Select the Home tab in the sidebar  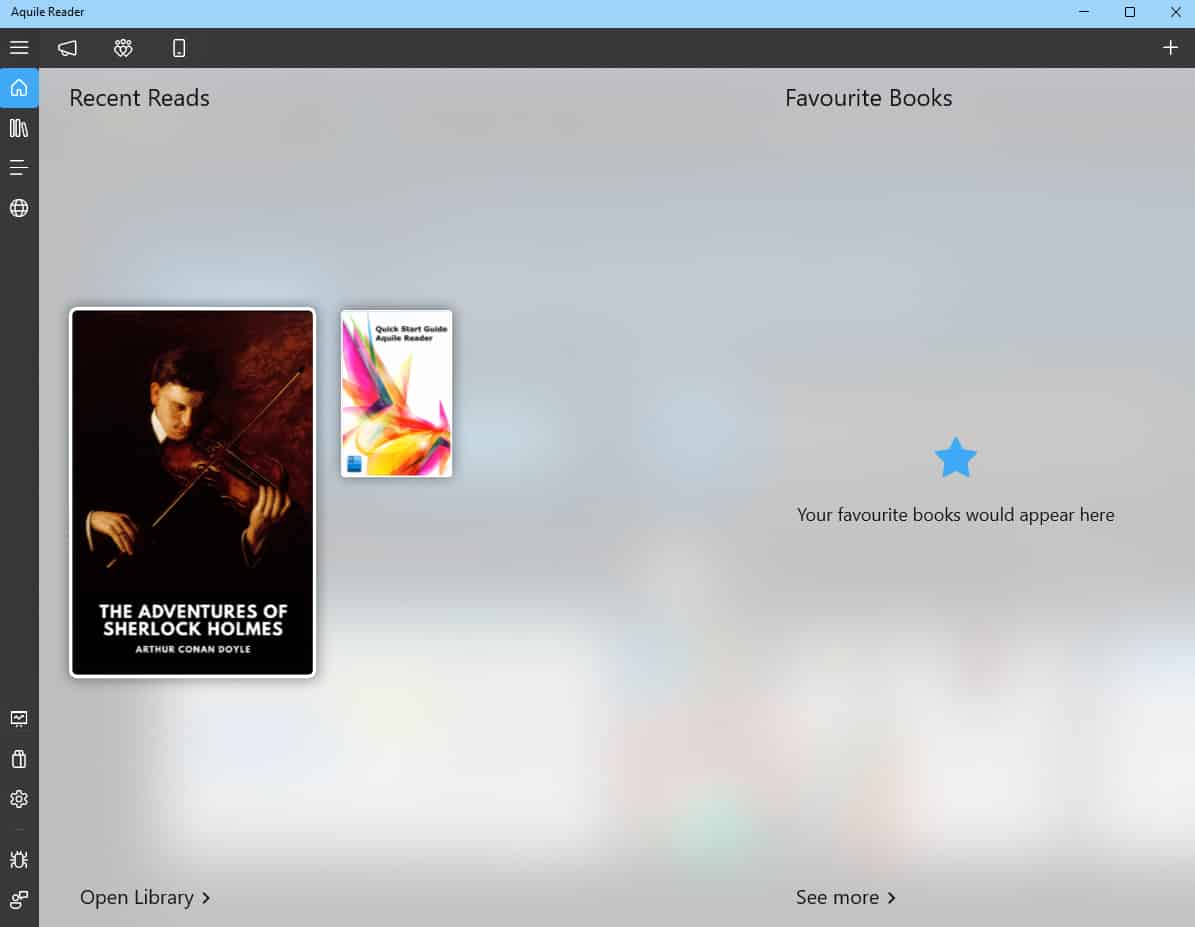19,87
